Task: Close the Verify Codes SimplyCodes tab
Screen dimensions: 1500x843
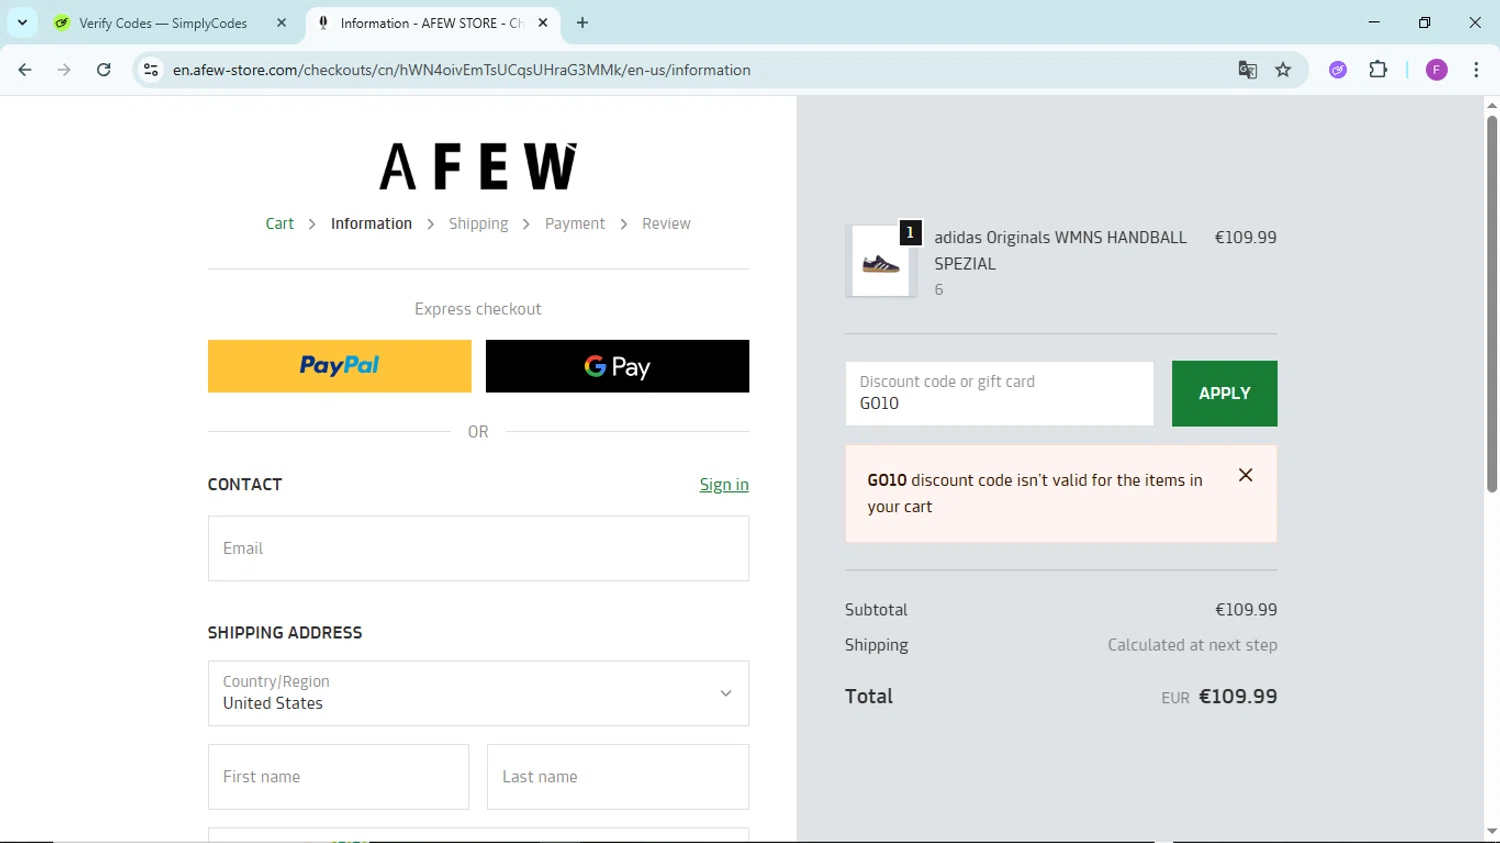Action: [281, 23]
